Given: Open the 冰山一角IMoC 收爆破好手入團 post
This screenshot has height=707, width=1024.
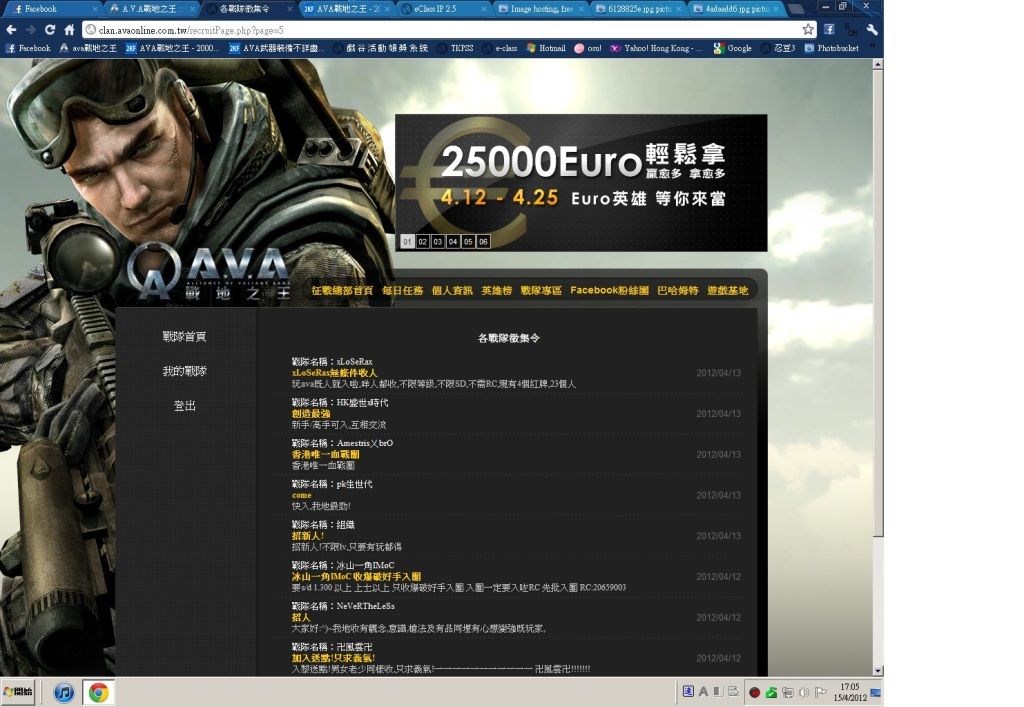Looking at the screenshot, I should click(356, 577).
